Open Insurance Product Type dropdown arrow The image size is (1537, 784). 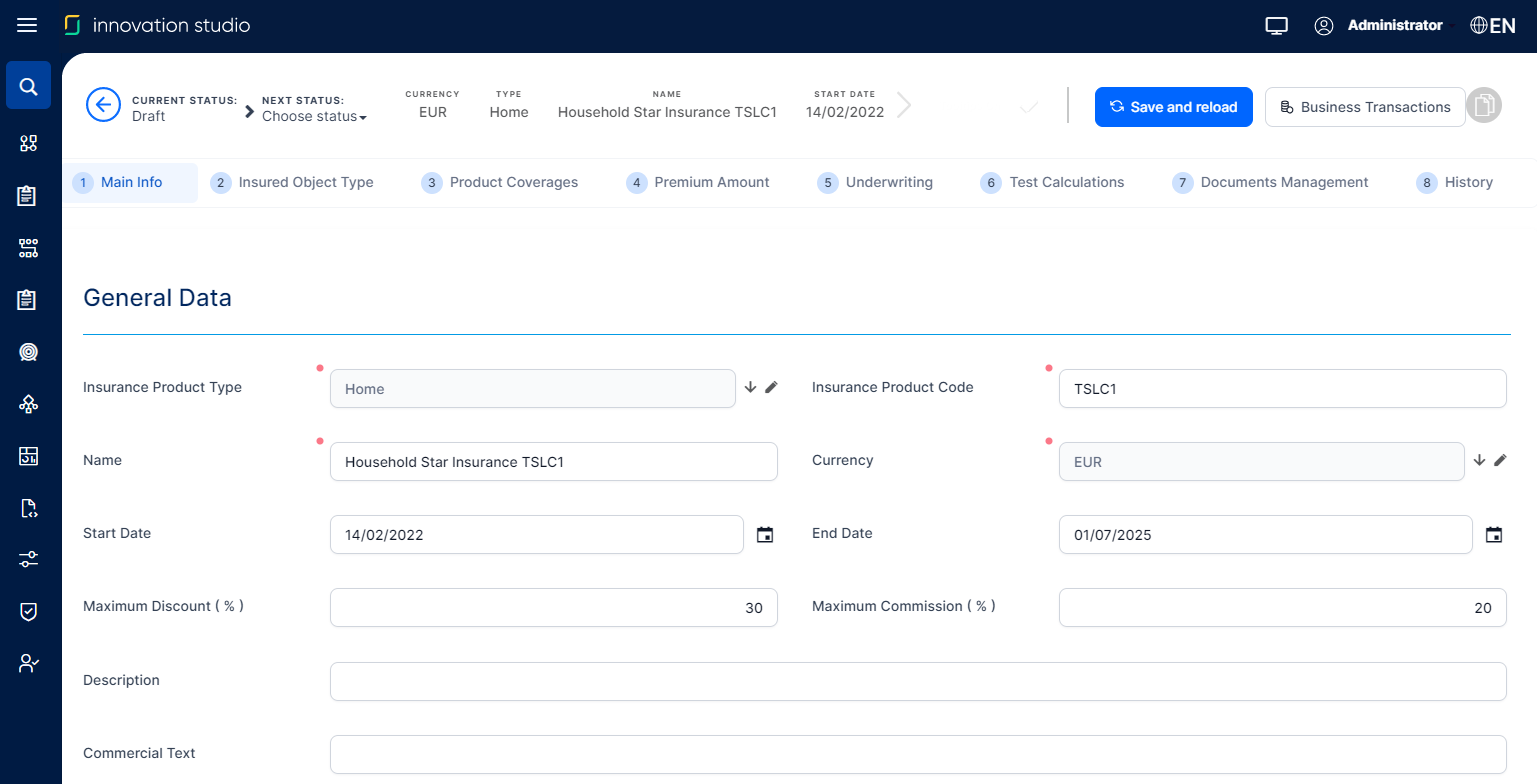[751, 387]
